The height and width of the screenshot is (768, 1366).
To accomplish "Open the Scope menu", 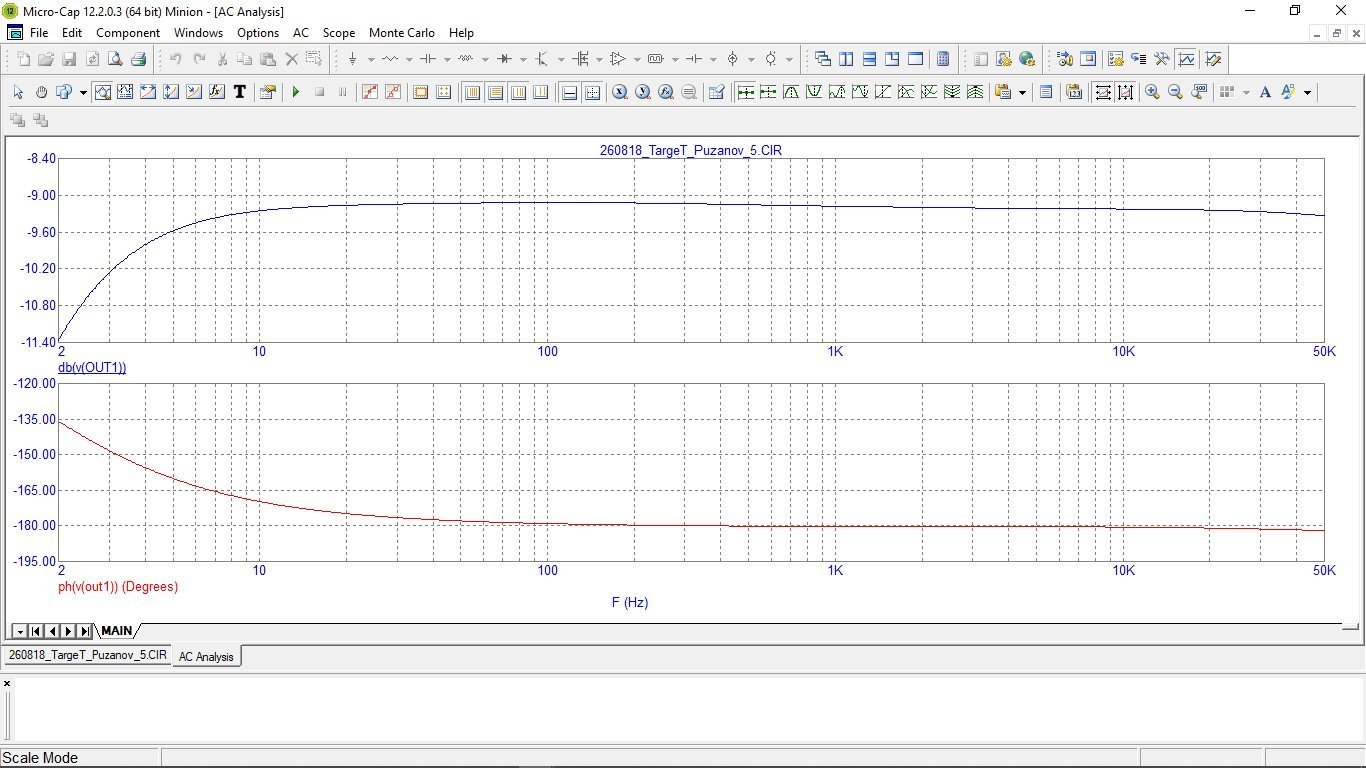I will (x=339, y=33).
